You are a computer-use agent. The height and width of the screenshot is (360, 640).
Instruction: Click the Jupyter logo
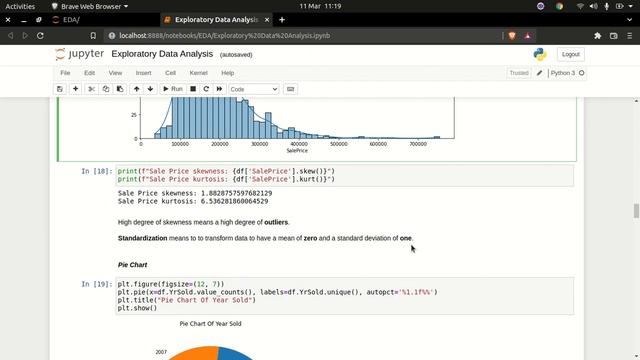(x=80, y=54)
